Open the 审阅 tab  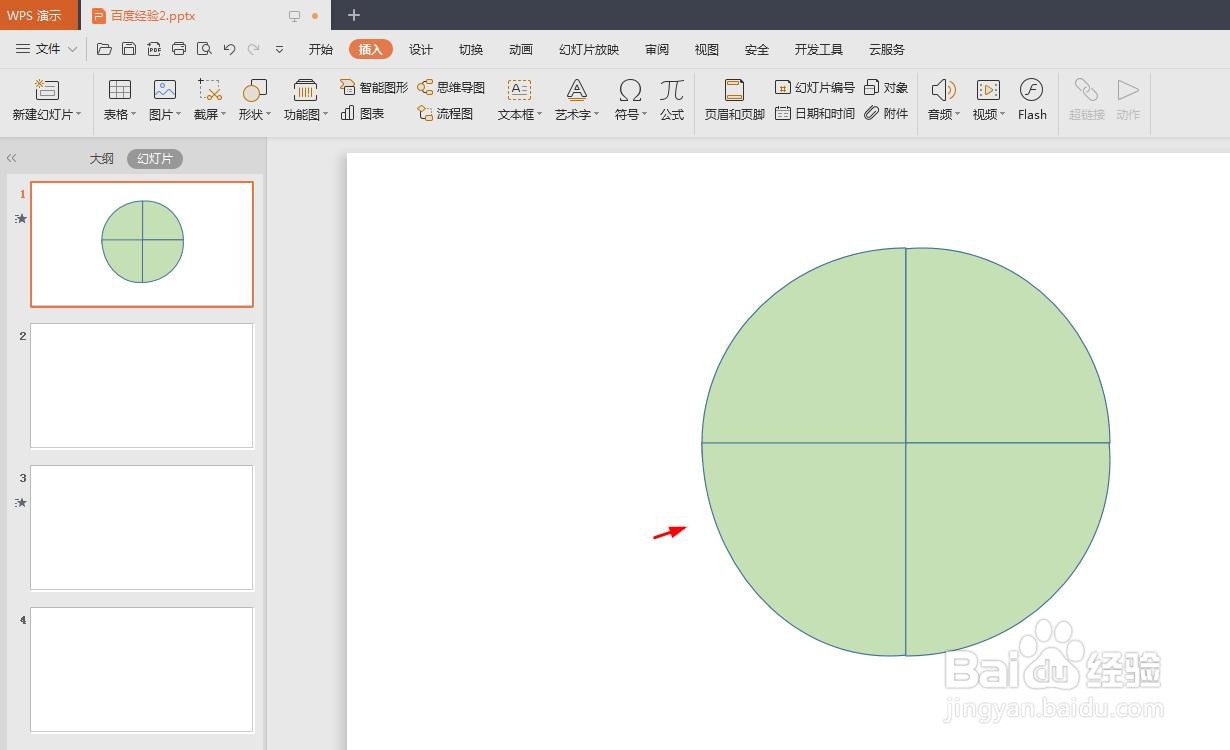657,49
